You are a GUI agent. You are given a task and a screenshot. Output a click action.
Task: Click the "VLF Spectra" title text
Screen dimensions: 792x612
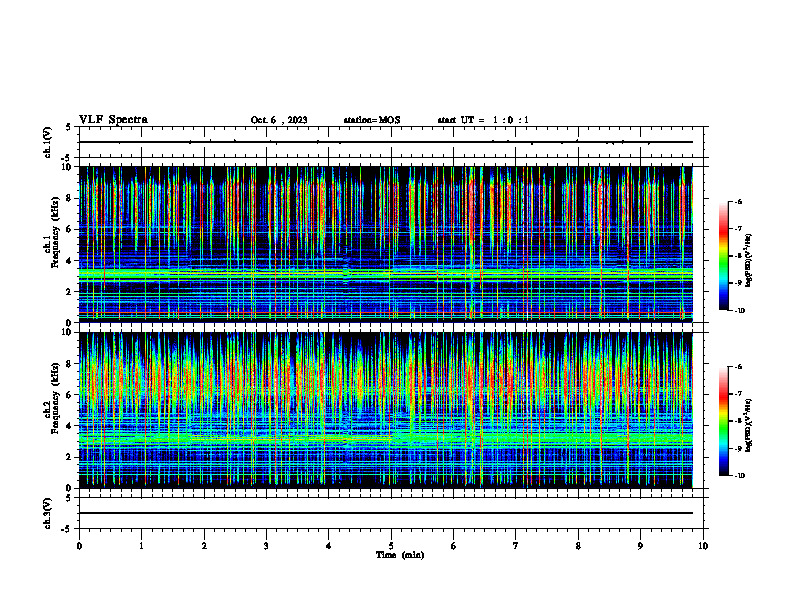[113, 120]
